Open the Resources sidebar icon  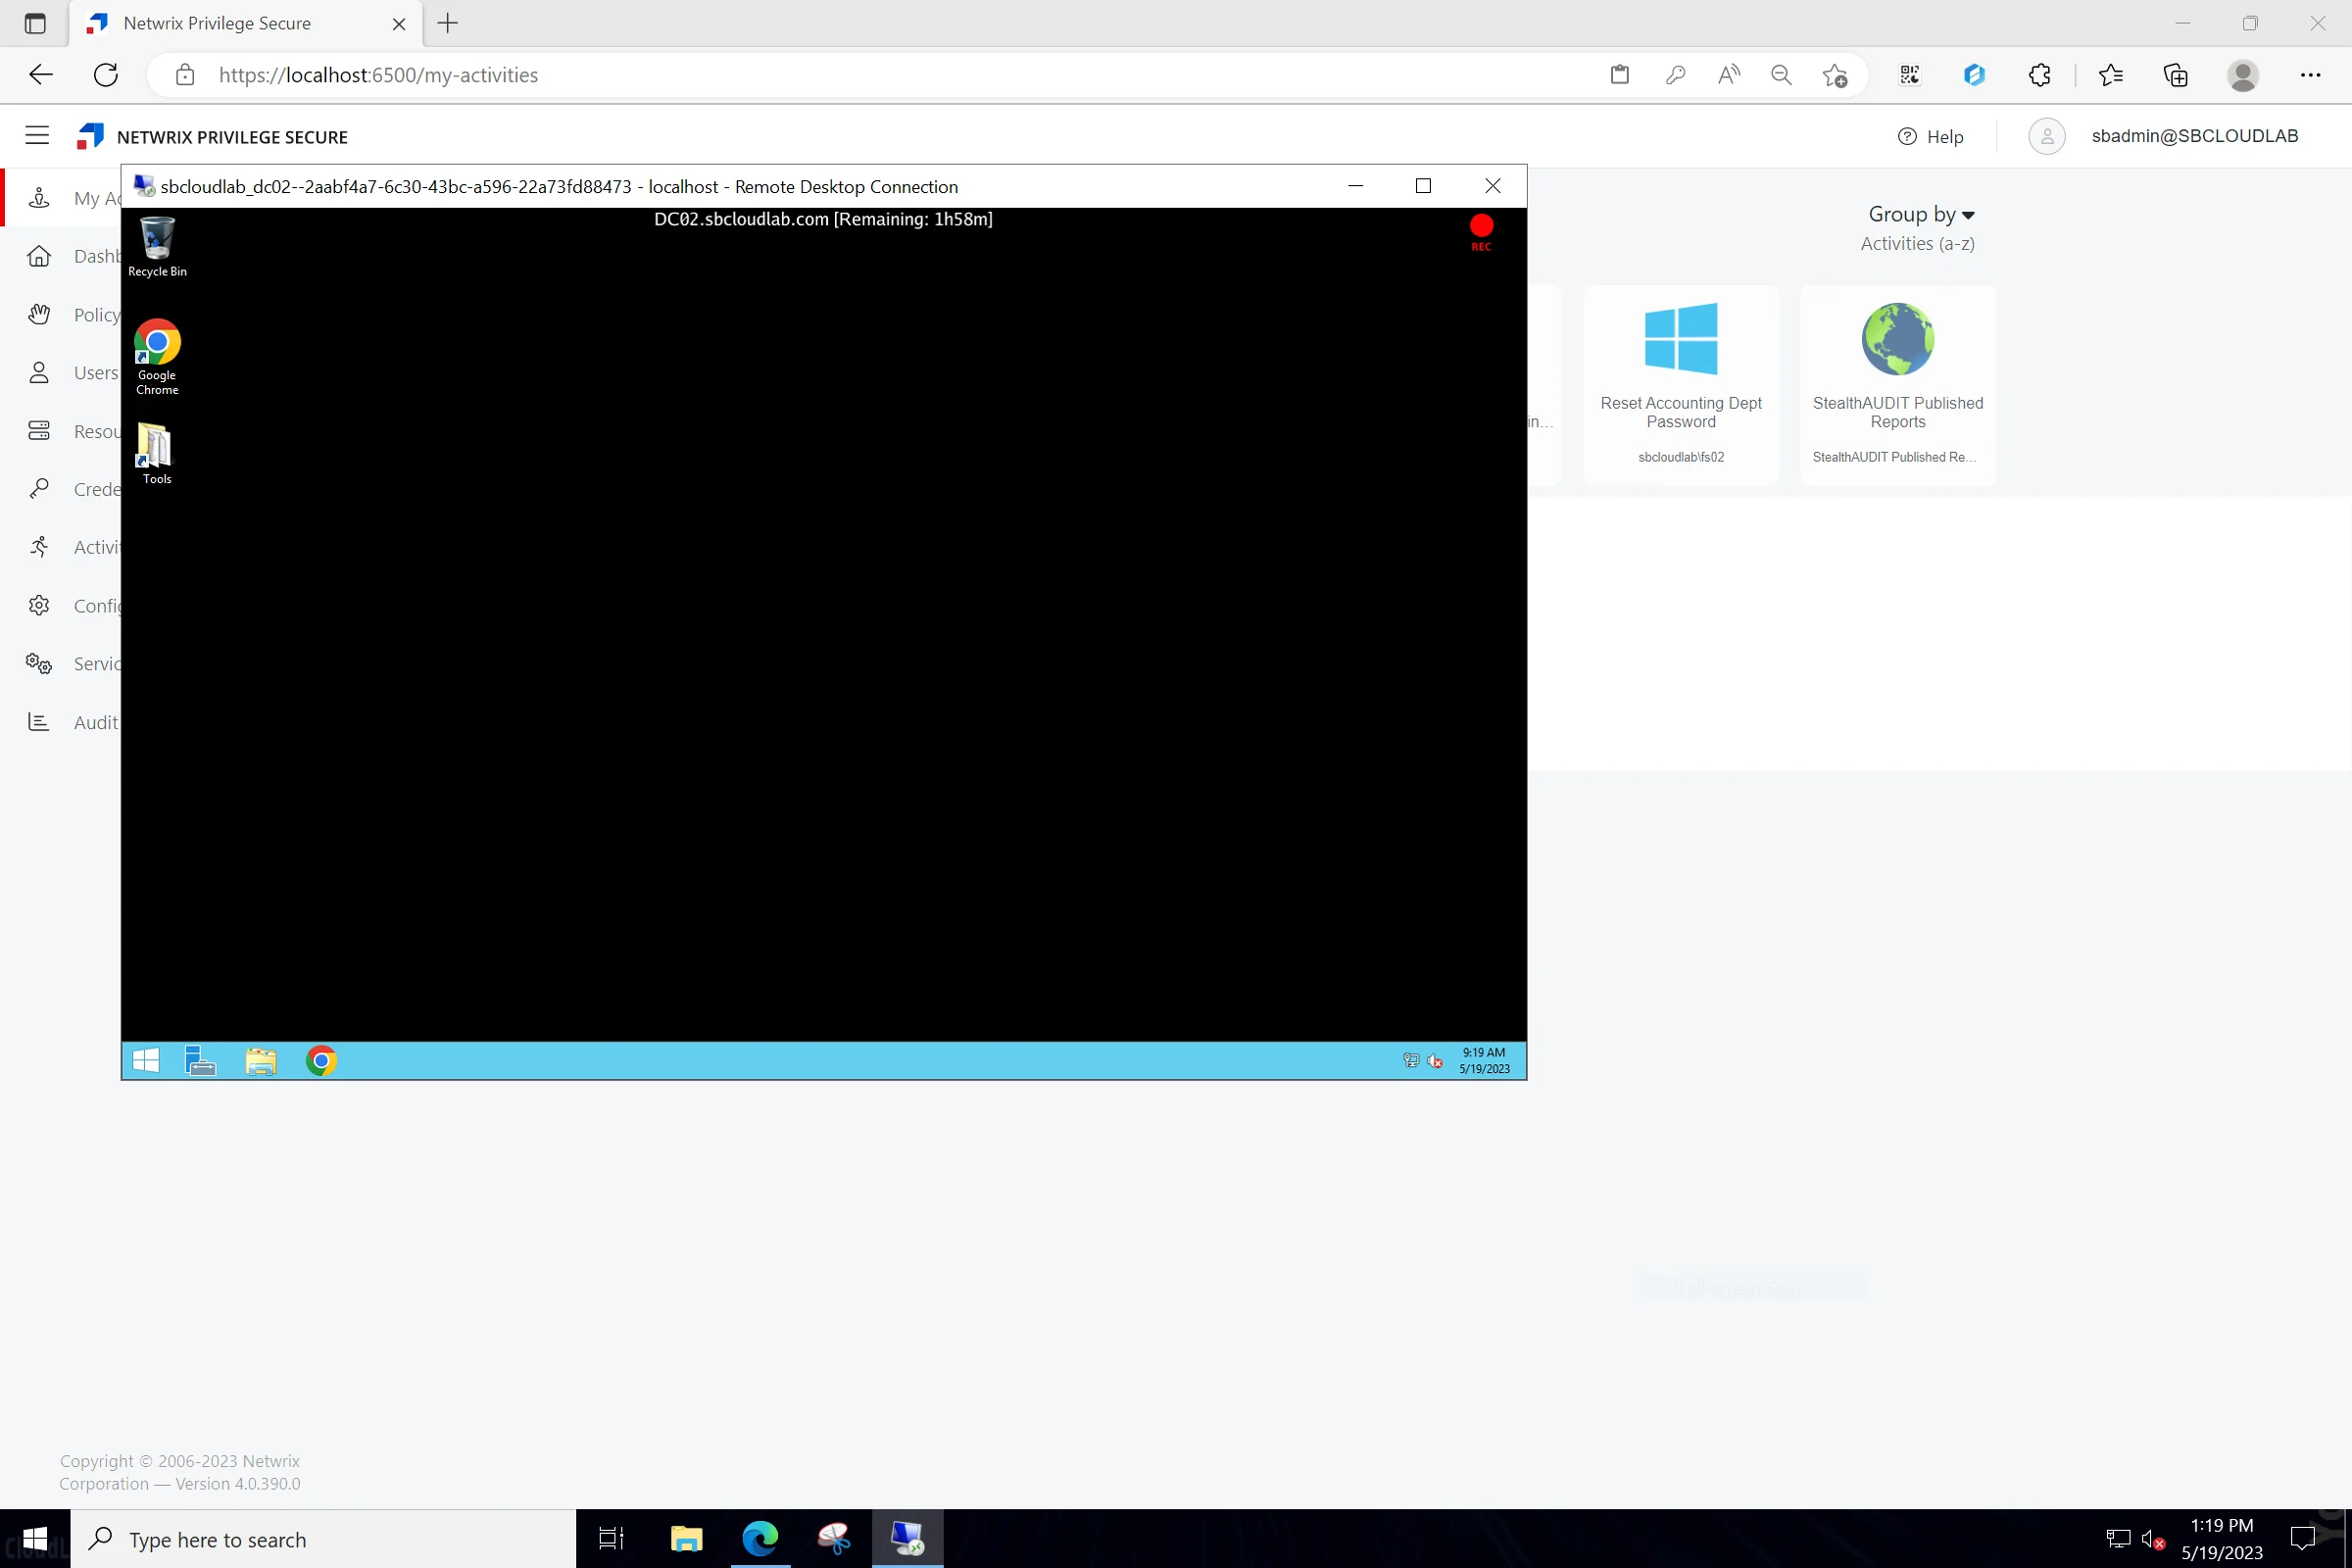[x=39, y=431]
